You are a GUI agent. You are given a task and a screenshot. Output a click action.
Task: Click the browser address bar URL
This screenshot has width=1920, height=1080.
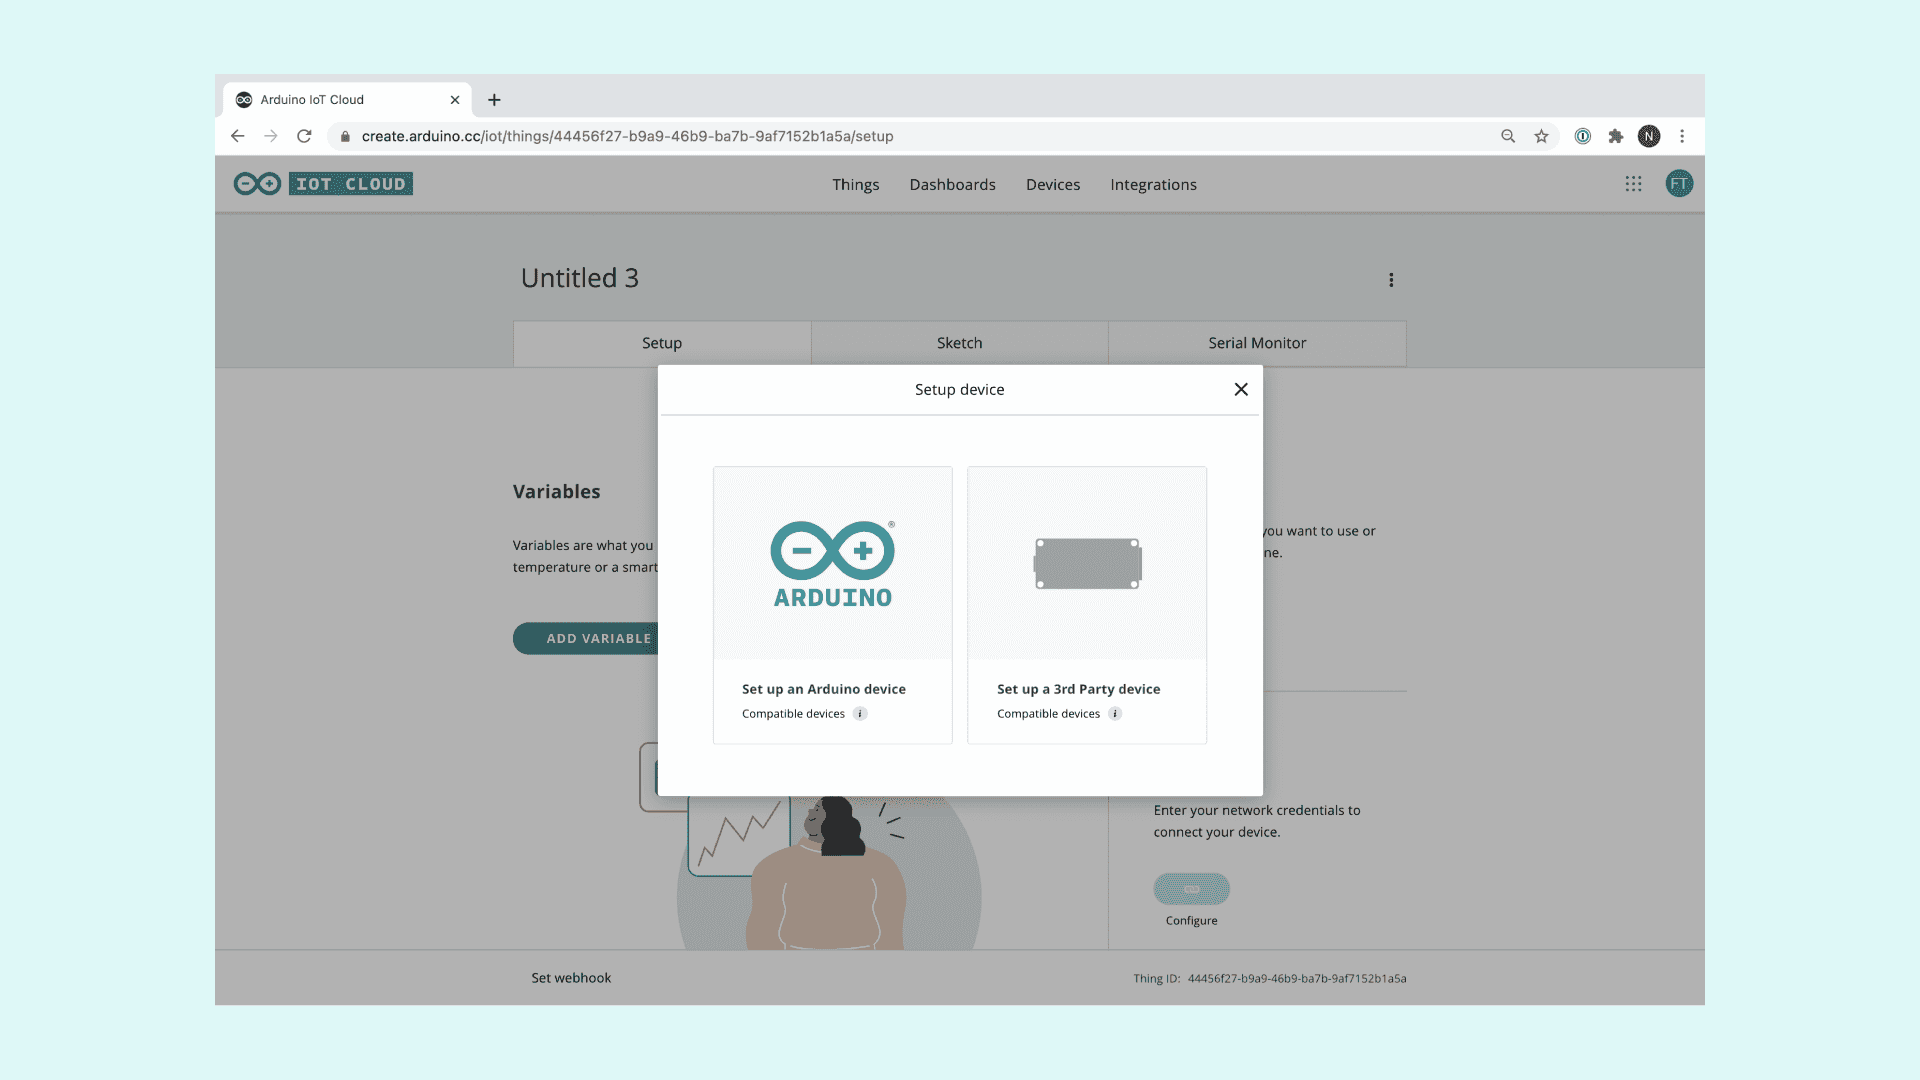pos(627,136)
